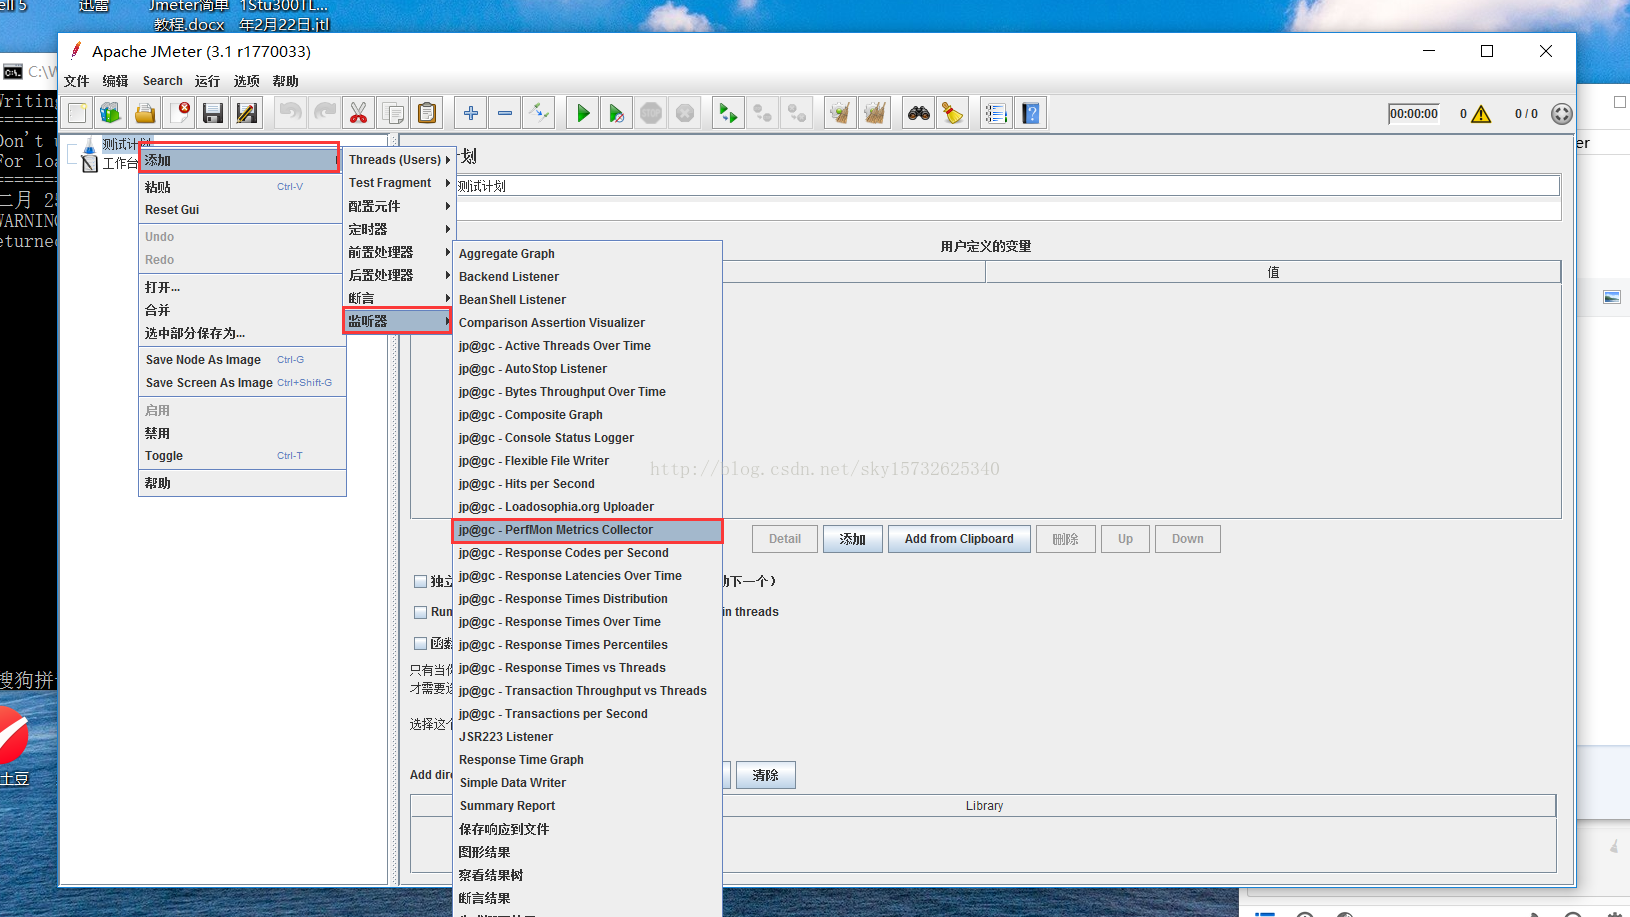The width and height of the screenshot is (1630, 917).
Task: Toggle the 独立 checkbox
Action: 421,581
